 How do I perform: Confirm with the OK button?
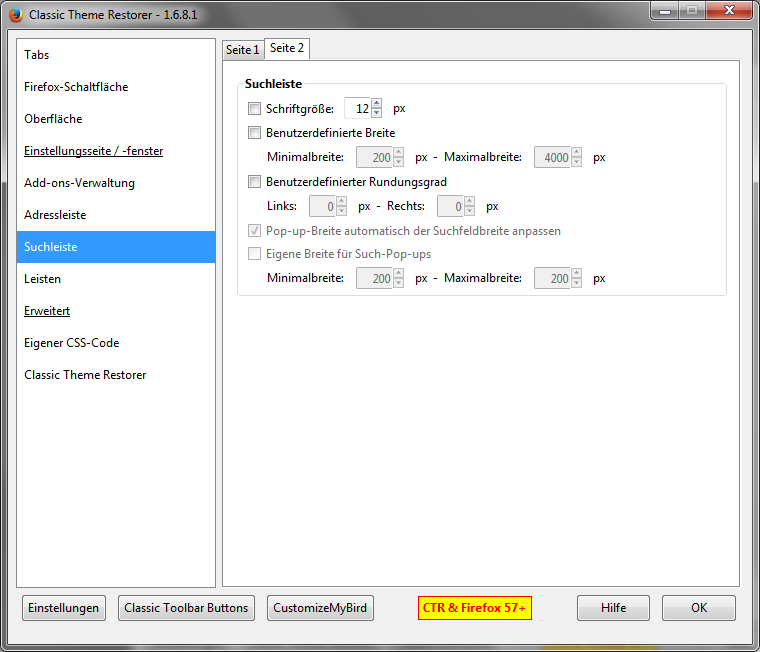tap(699, 608)
